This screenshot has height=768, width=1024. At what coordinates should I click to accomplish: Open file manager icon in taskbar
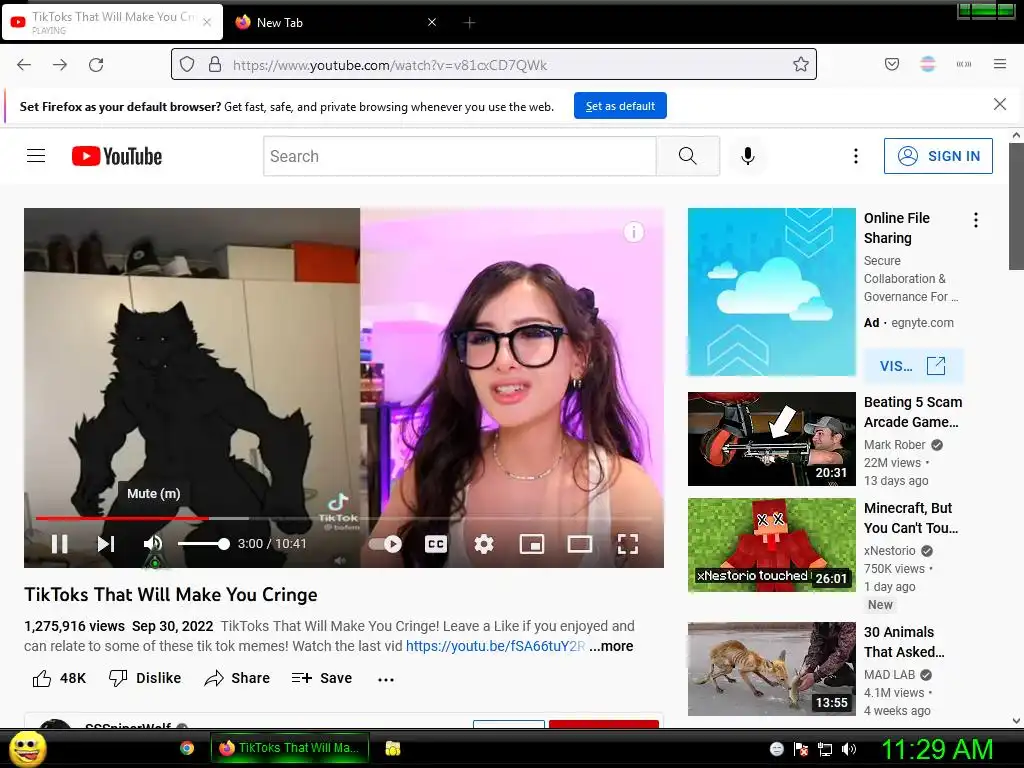[392, 748]
